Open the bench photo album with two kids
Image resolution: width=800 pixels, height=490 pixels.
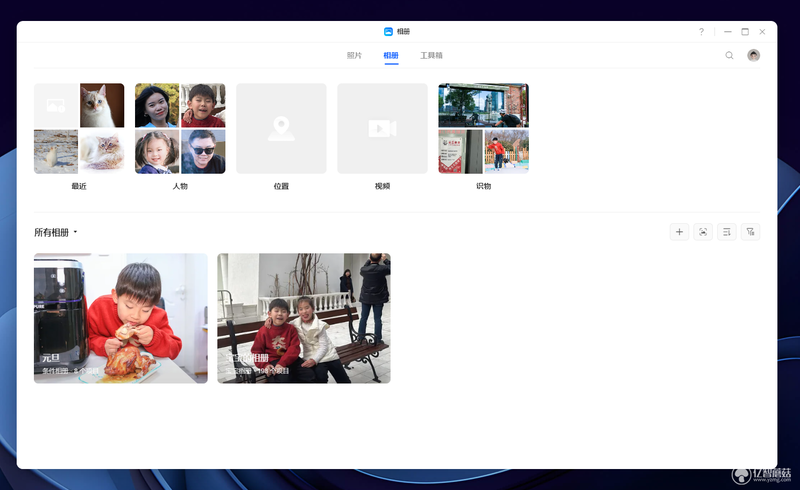tap(304, 318)
